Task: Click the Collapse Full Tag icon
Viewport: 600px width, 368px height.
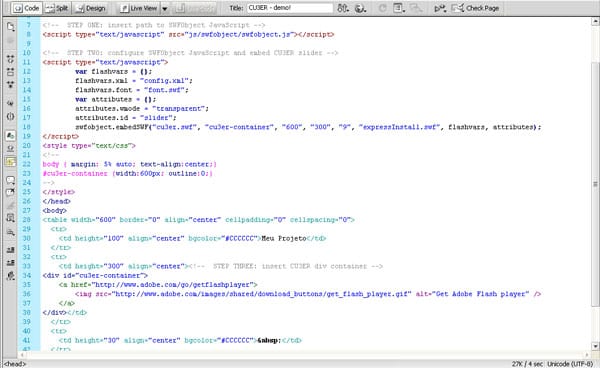Action: [x=10, y=59]
